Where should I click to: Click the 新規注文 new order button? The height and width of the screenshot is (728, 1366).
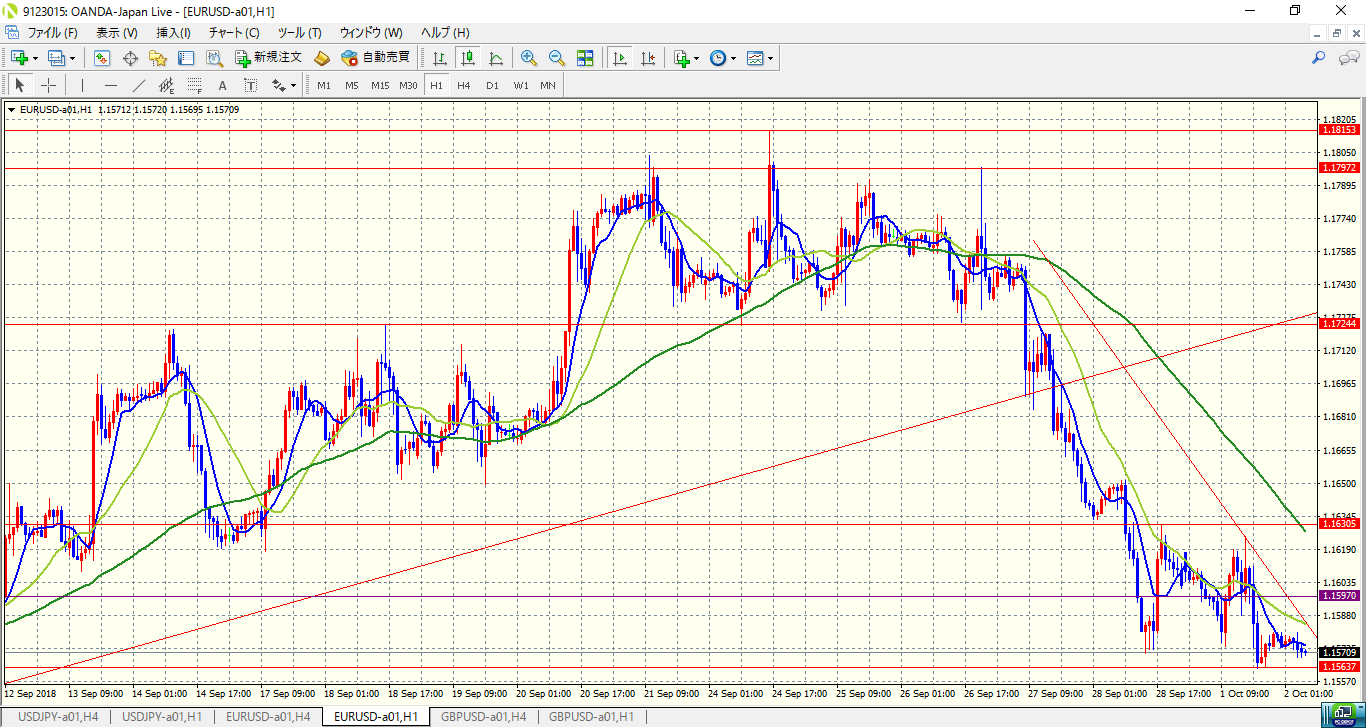268,58
